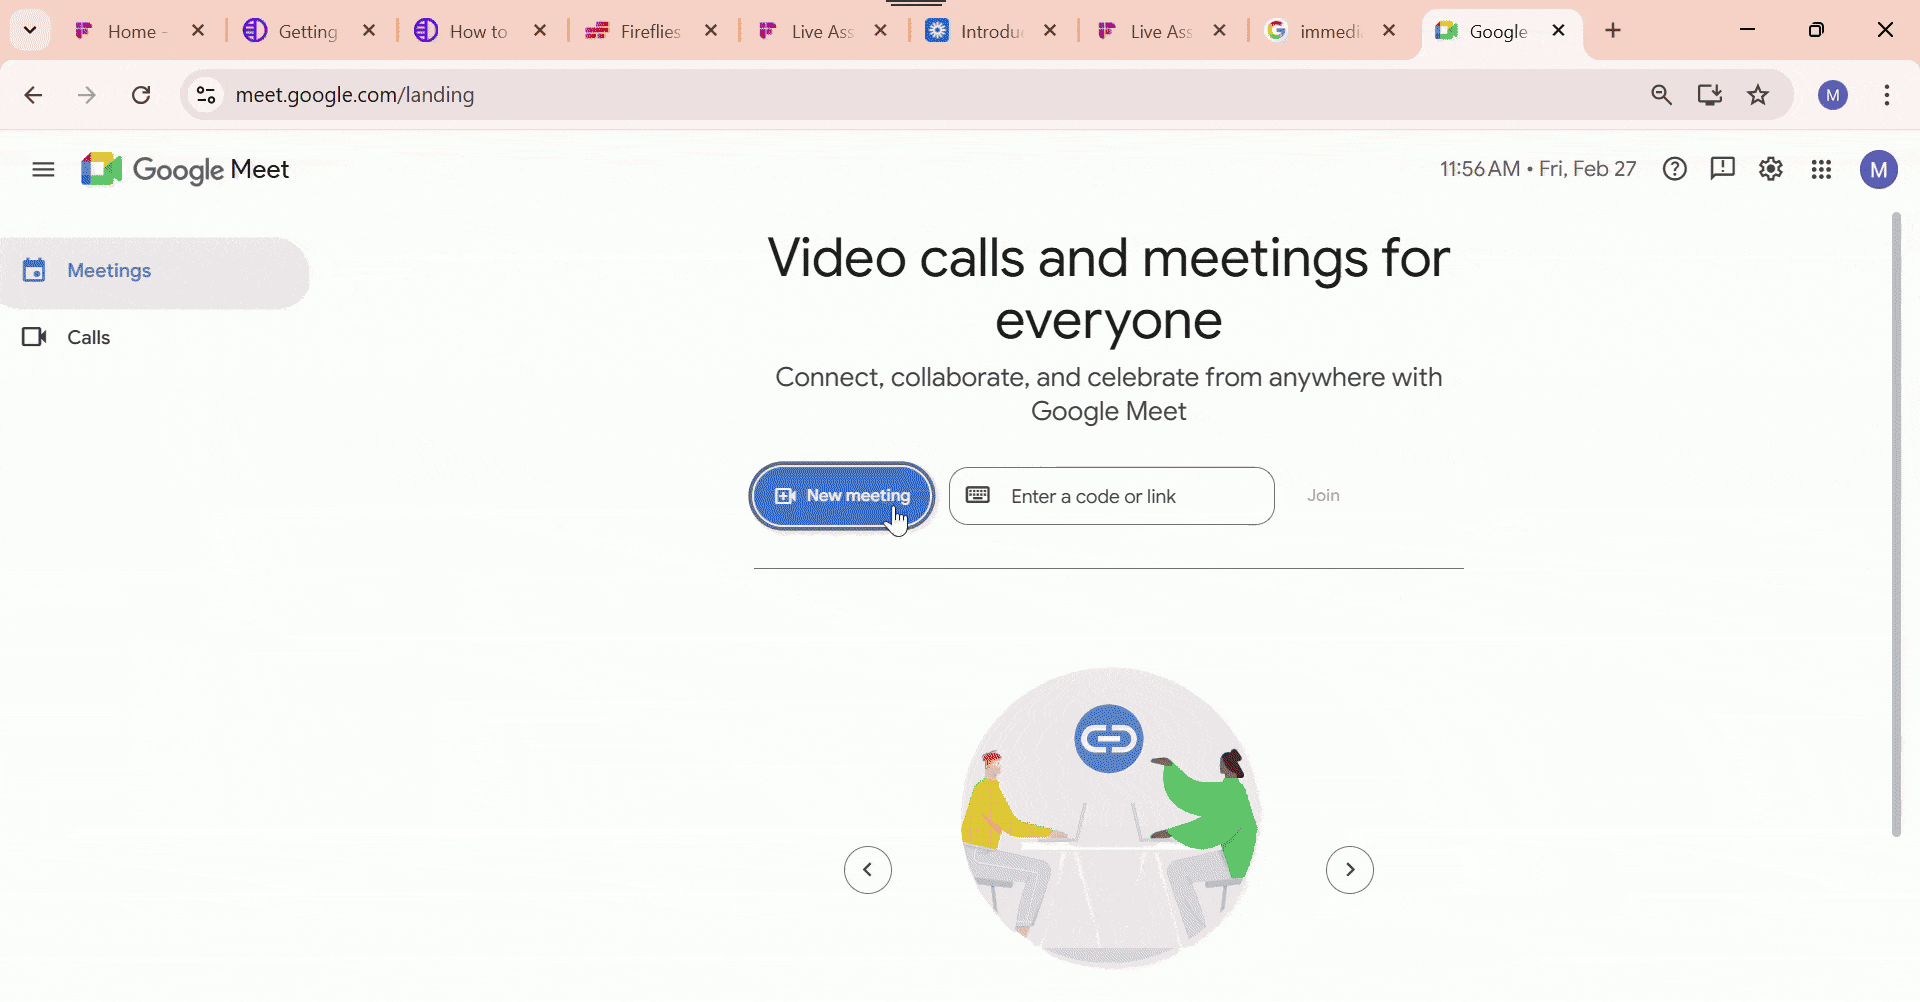Open browser tab search chevron
The height and width of the screenshot is (1002, 1920).
pyautogui.click(x=29, y=30)
